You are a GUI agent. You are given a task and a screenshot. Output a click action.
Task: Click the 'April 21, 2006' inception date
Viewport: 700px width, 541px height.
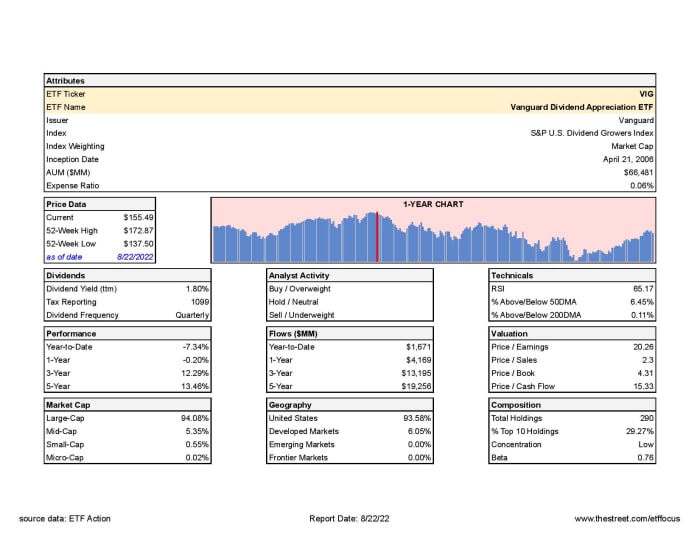point(628,159)
